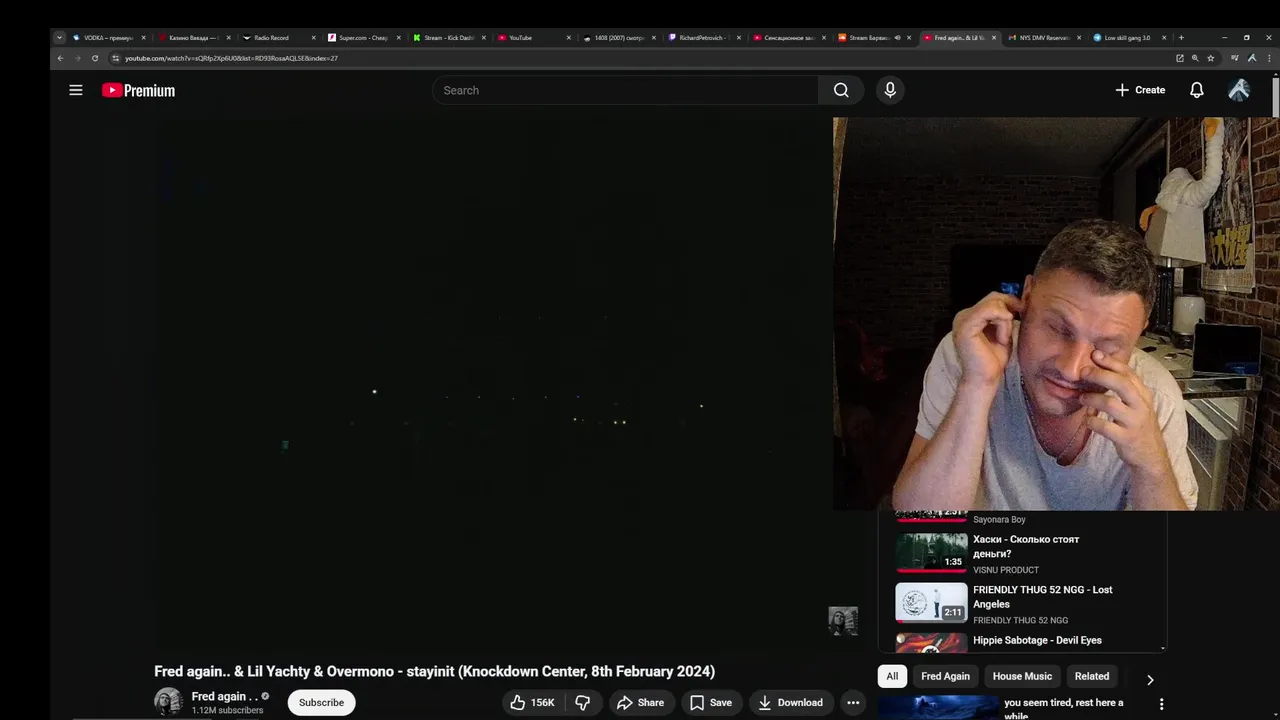Screen dimensions: 1280x720
Task: Close the VODKA tab
Action: (x=143, y=38)
